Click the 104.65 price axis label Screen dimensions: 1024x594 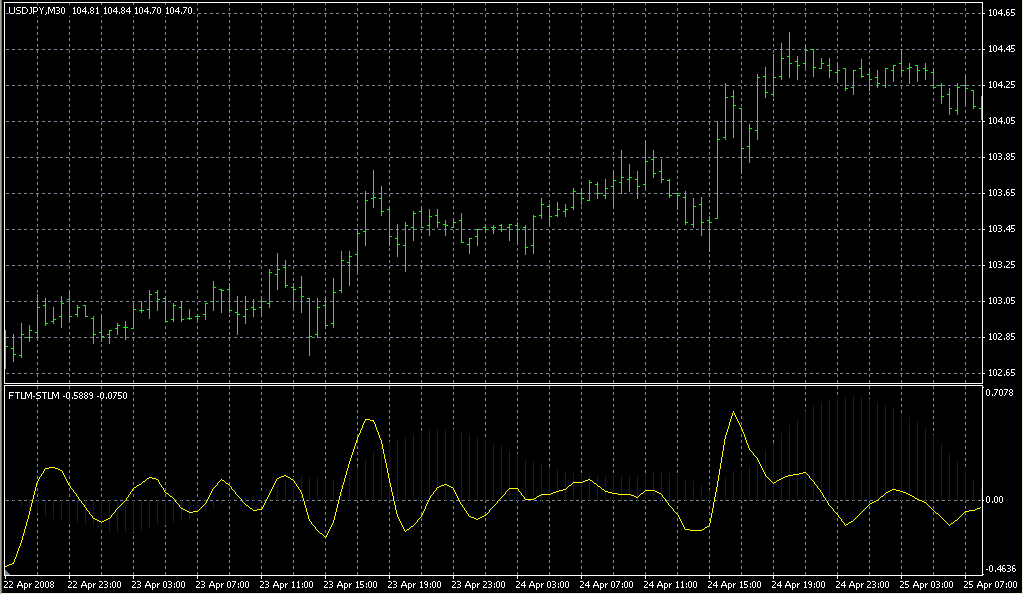(x=1002, y=13)
